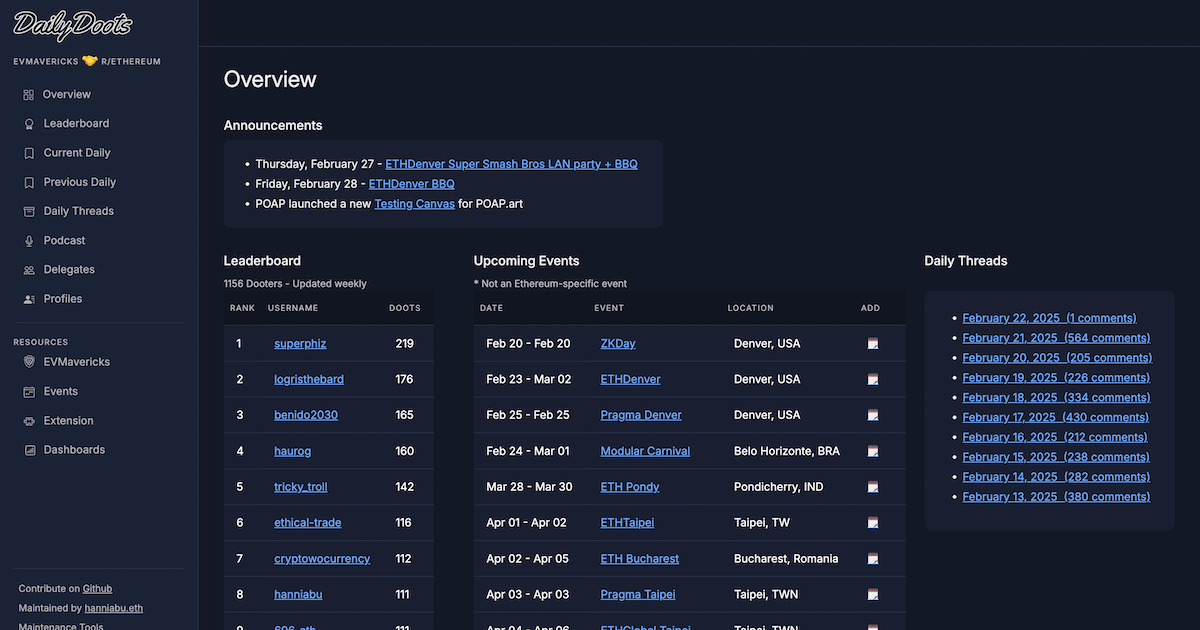Viewport: 1200px width, 630px height.
Task: Click the Podcast microphone icon
Action: [29, 241]
